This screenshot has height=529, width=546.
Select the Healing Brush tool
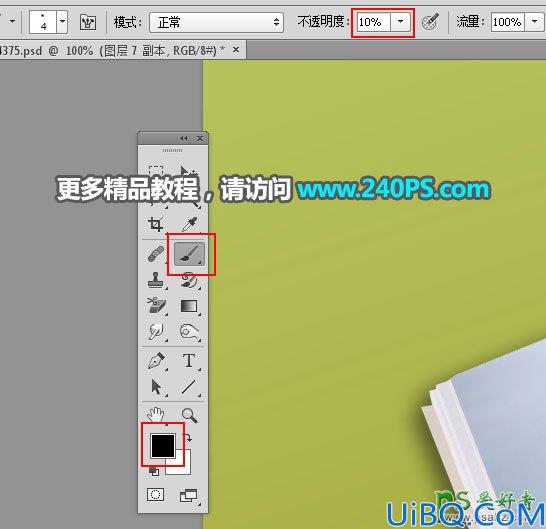tap(156, 254)
